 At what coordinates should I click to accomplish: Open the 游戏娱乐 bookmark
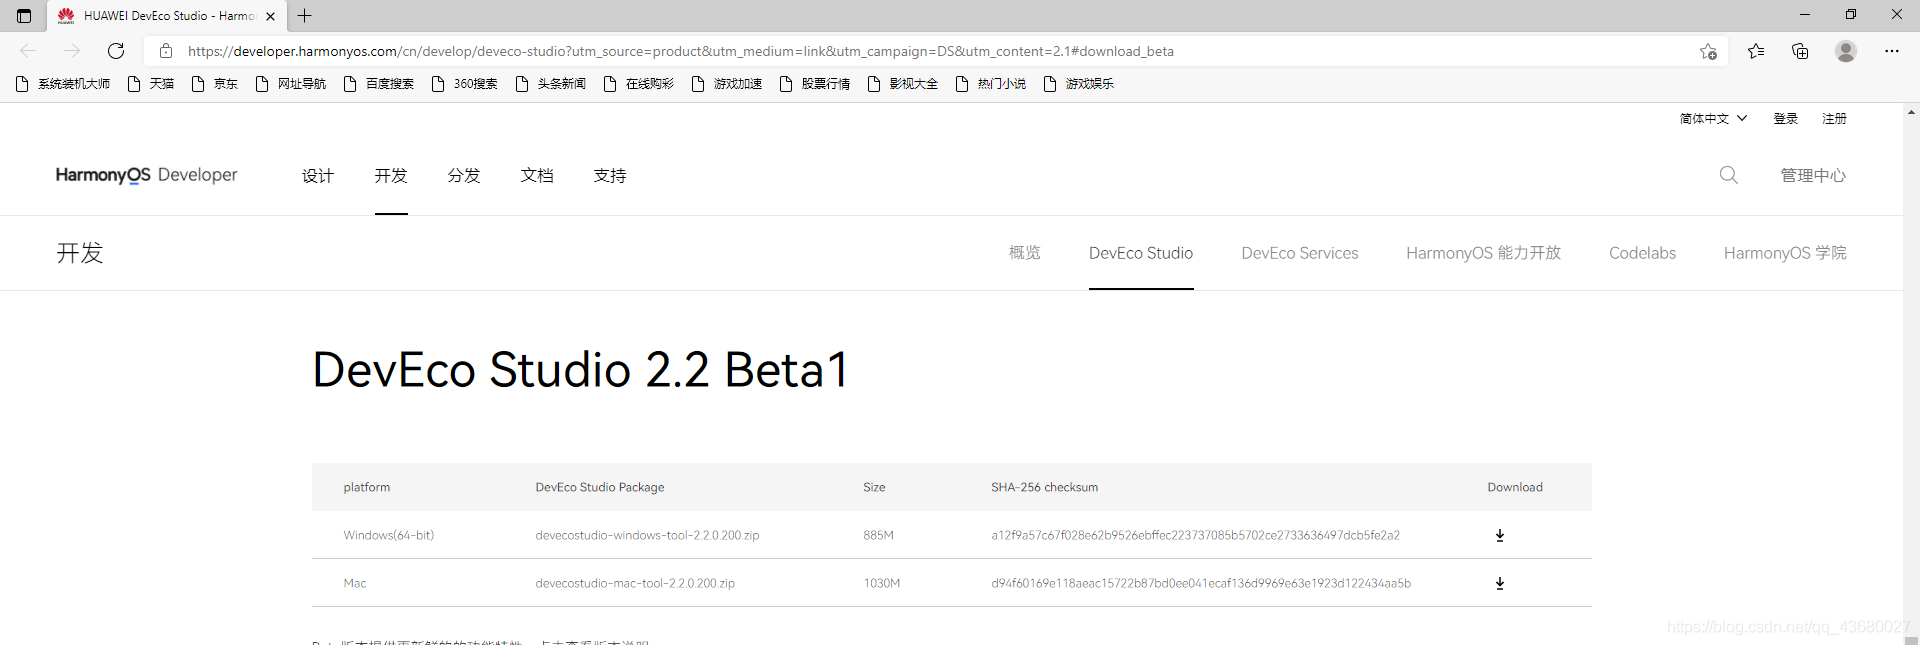click(x=1079, y=84)
